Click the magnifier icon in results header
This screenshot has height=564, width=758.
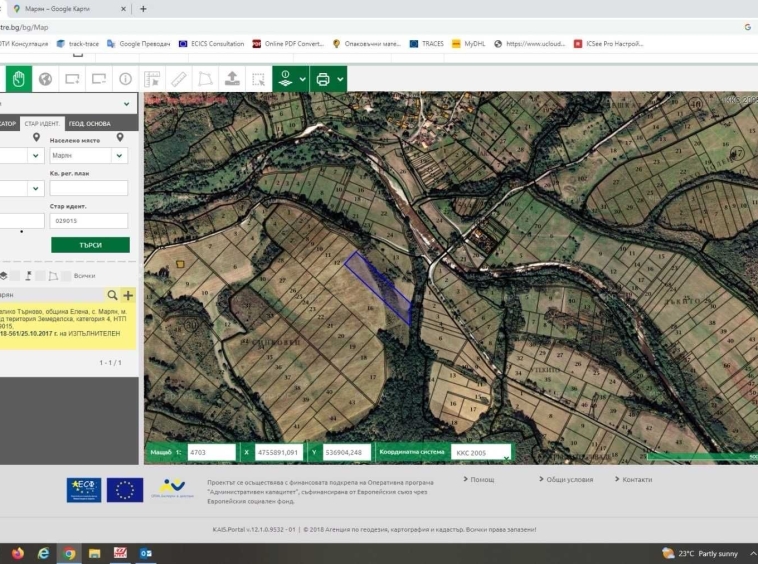point(113,295)
